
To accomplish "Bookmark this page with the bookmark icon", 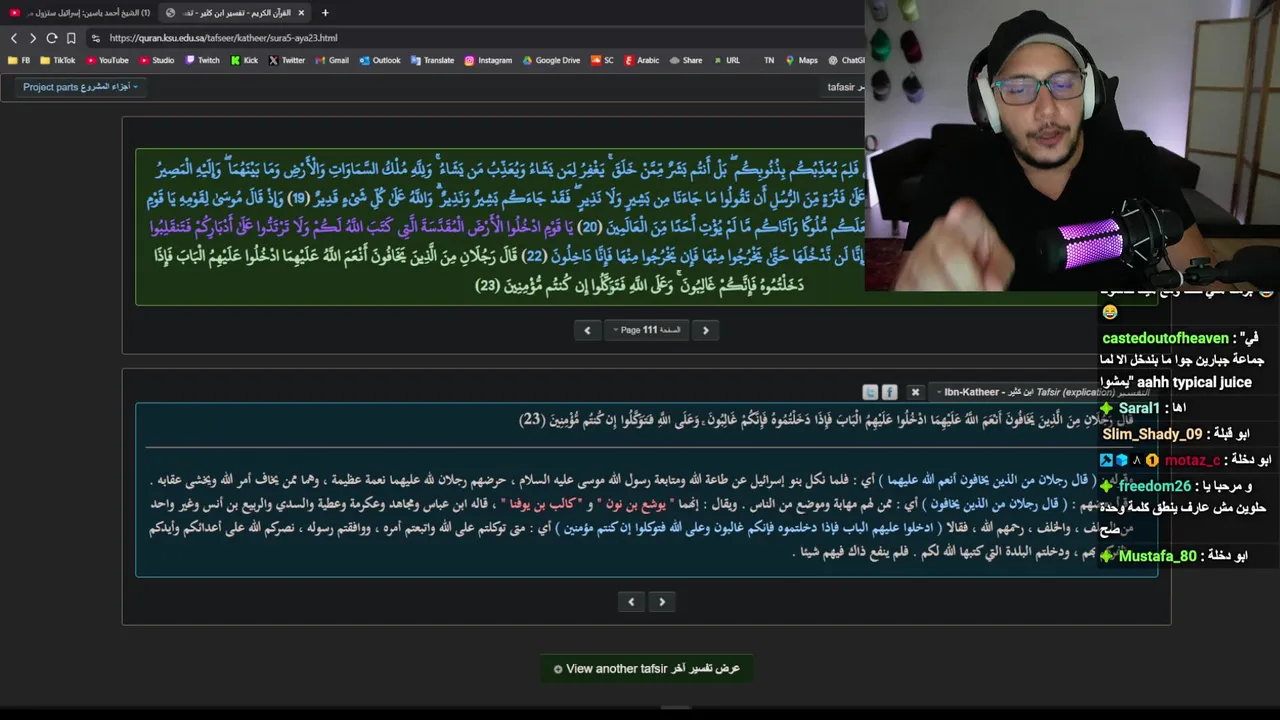I will pos(71,38).
